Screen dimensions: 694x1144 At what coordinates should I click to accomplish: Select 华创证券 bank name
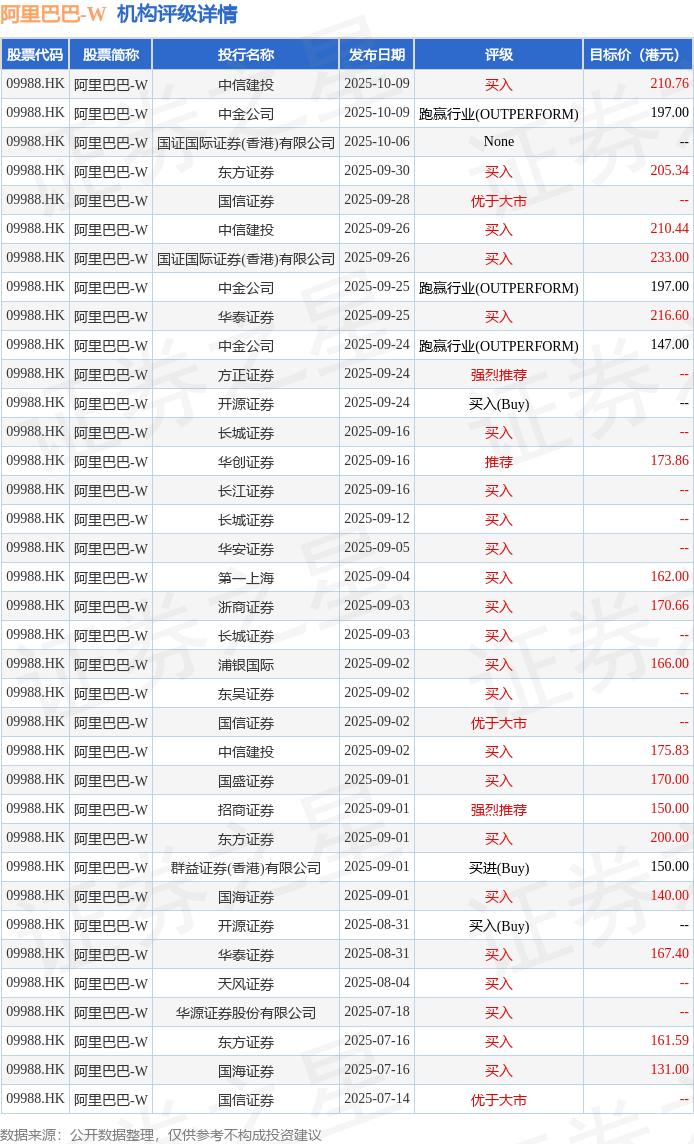point(246,462)
